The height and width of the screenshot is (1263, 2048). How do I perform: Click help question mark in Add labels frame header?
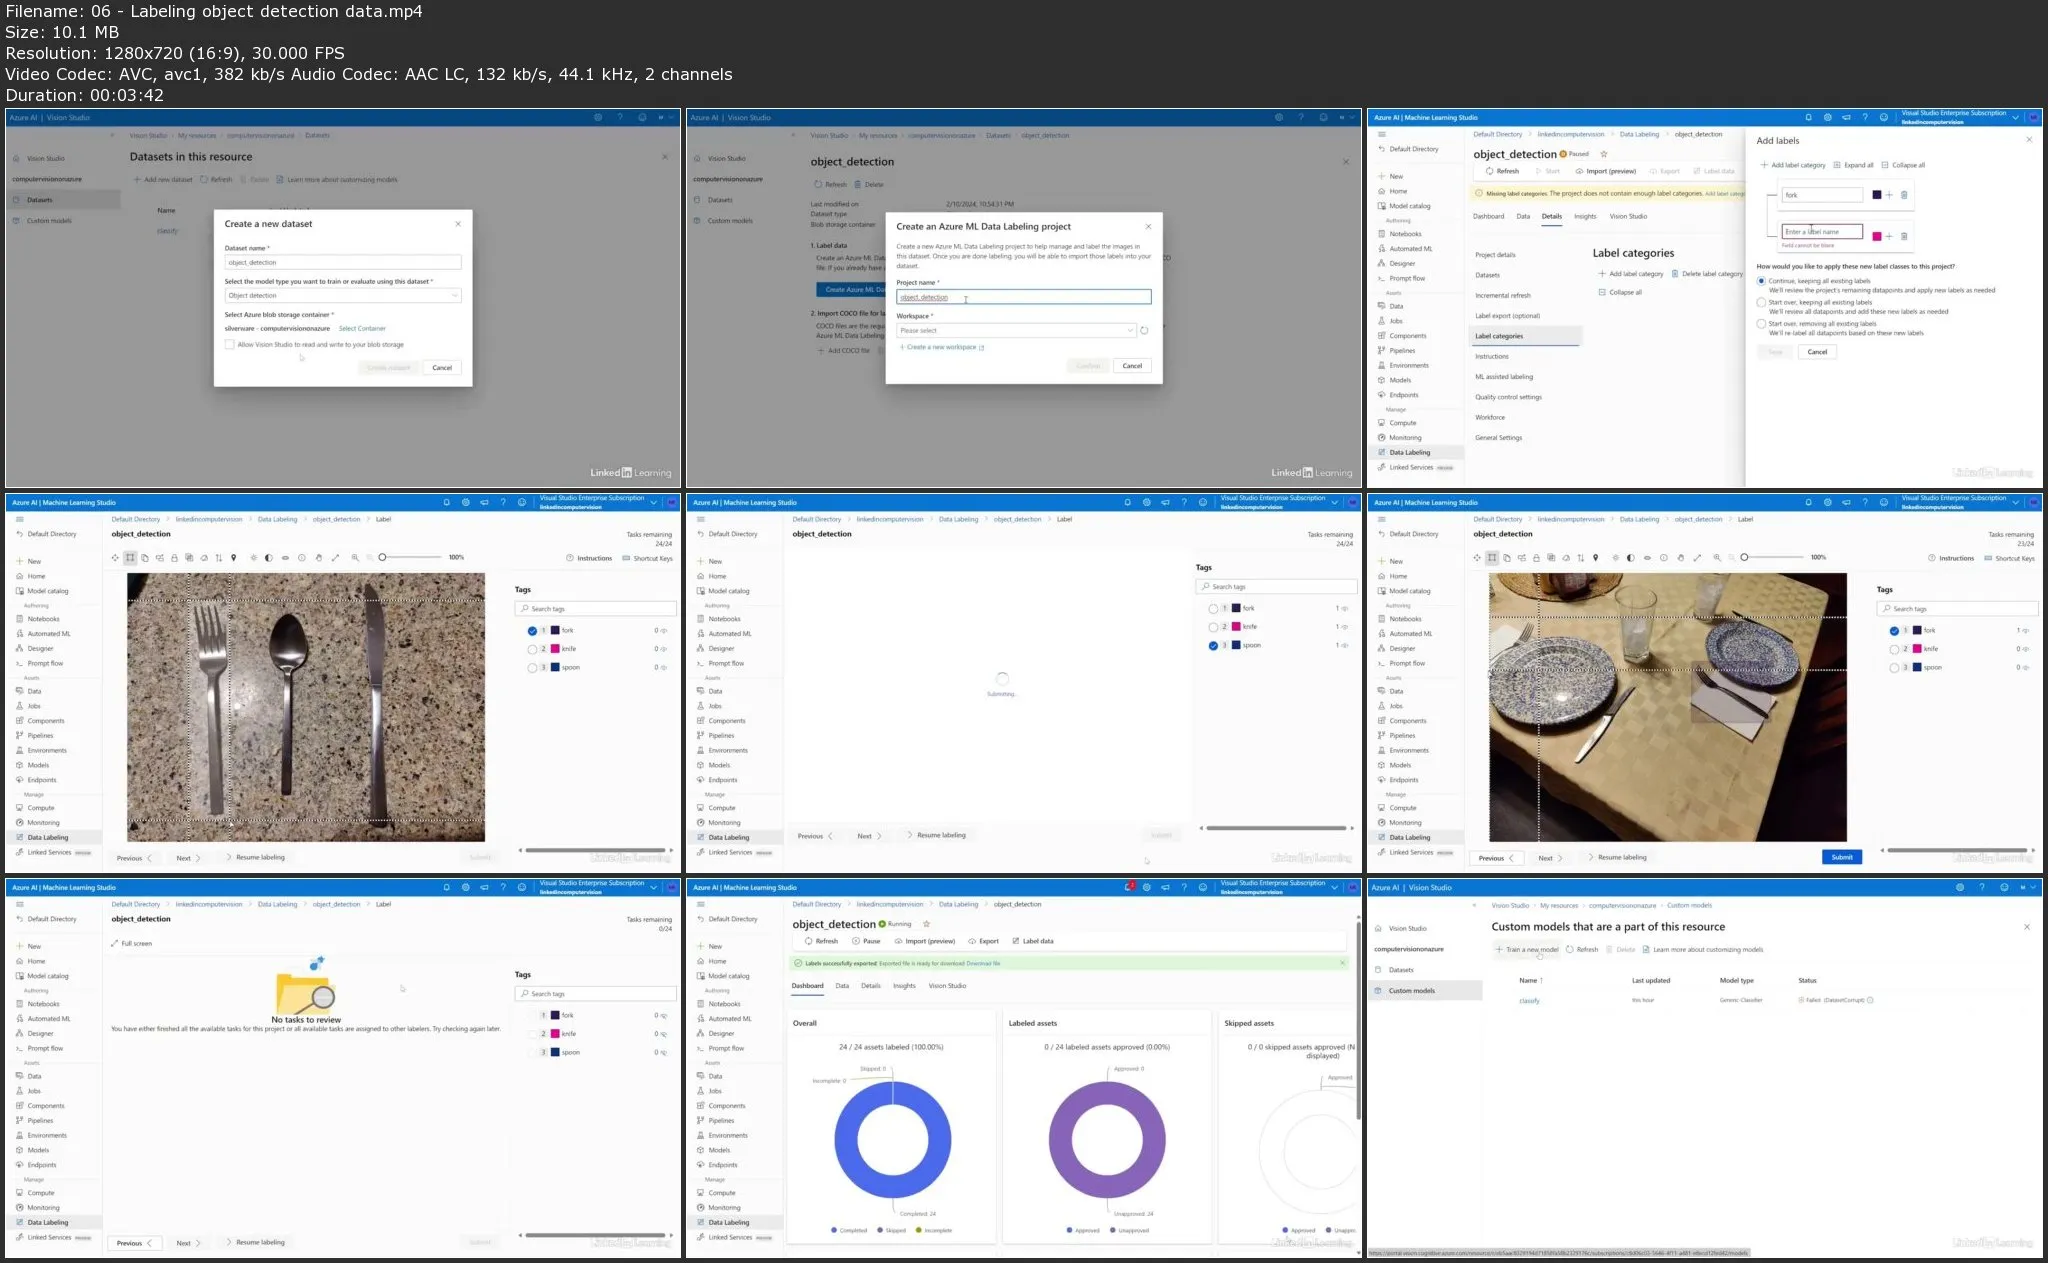(x=1865, y=117)
